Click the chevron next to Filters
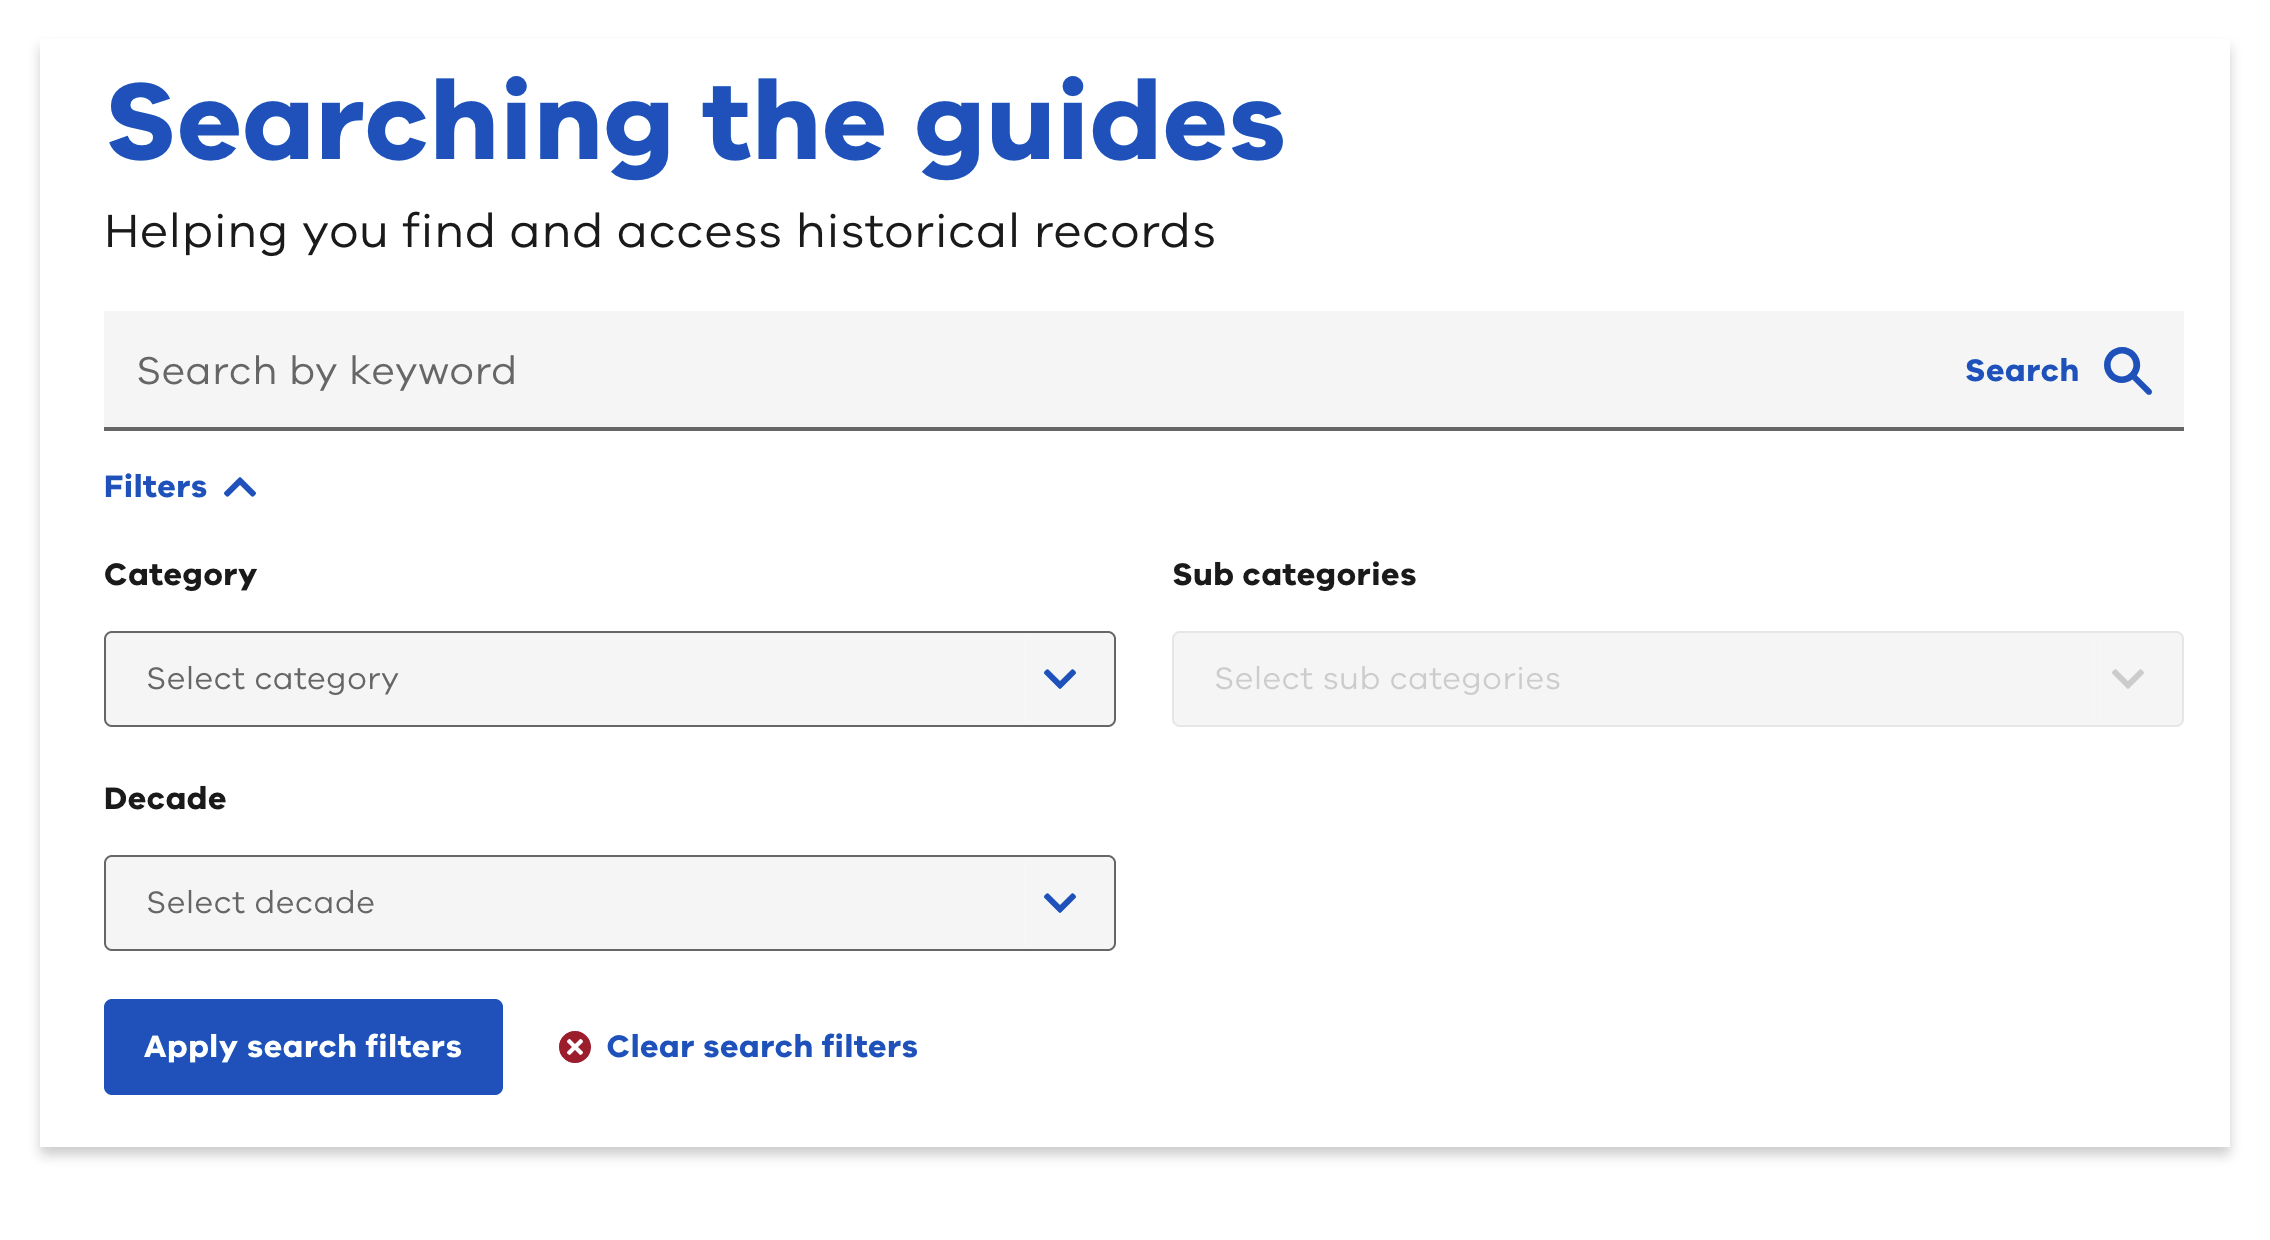The width and height of the screenshot is (2270, 1240). coord(240,487)
